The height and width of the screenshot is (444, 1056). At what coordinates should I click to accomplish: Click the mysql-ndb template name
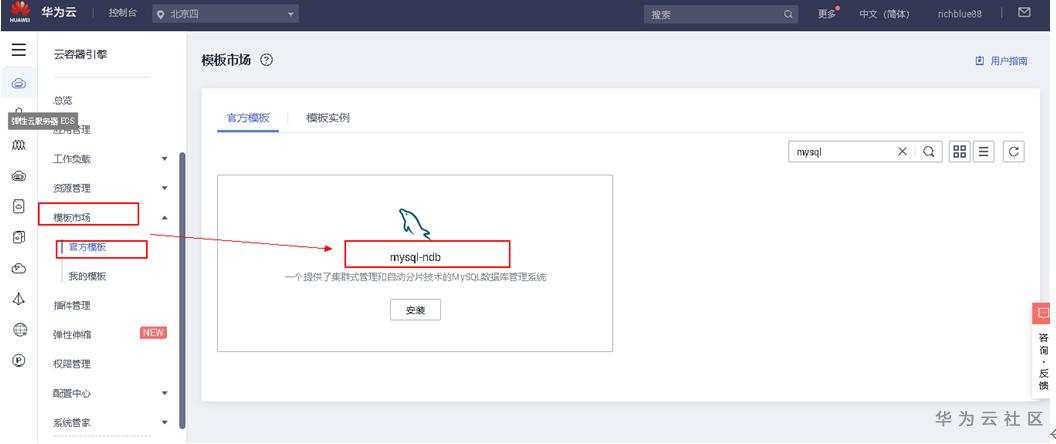(415, 257)
